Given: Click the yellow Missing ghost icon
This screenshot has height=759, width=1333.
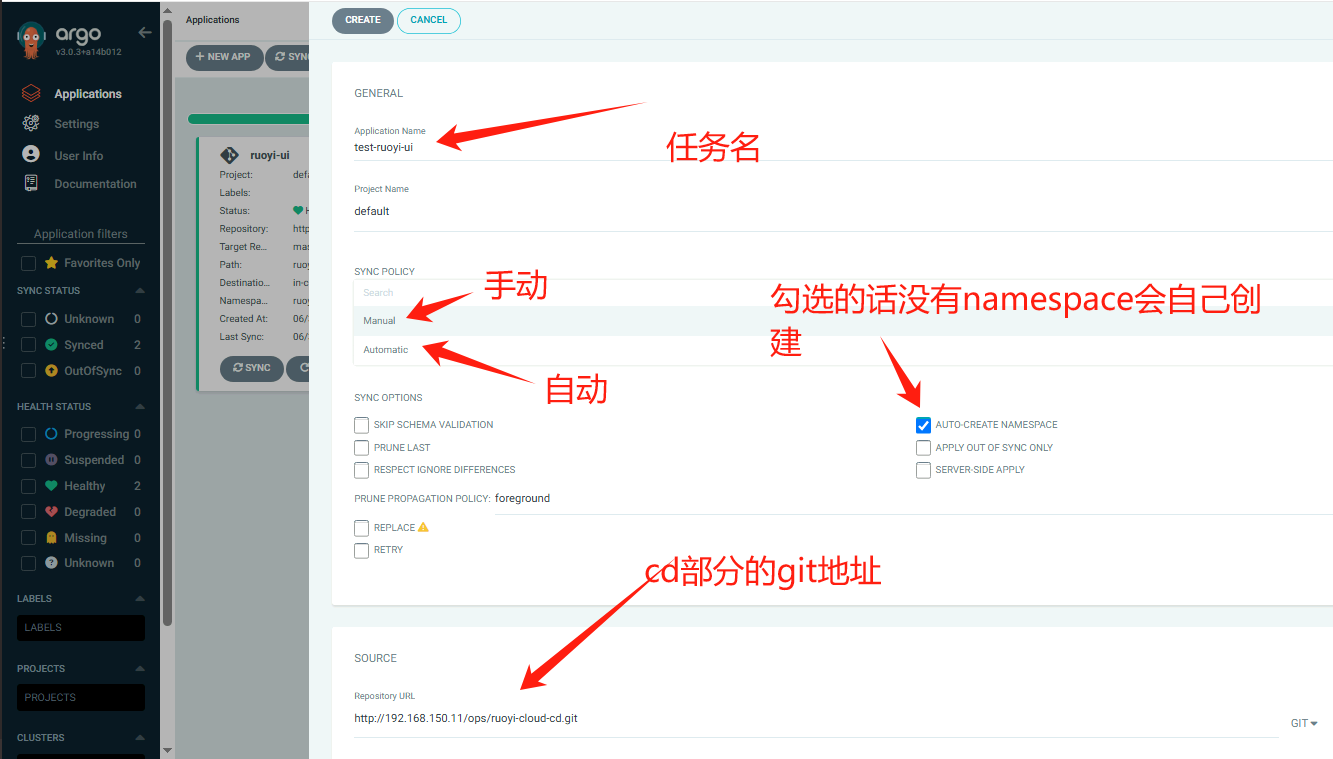Looking at the screenshot, I should 52,538.
